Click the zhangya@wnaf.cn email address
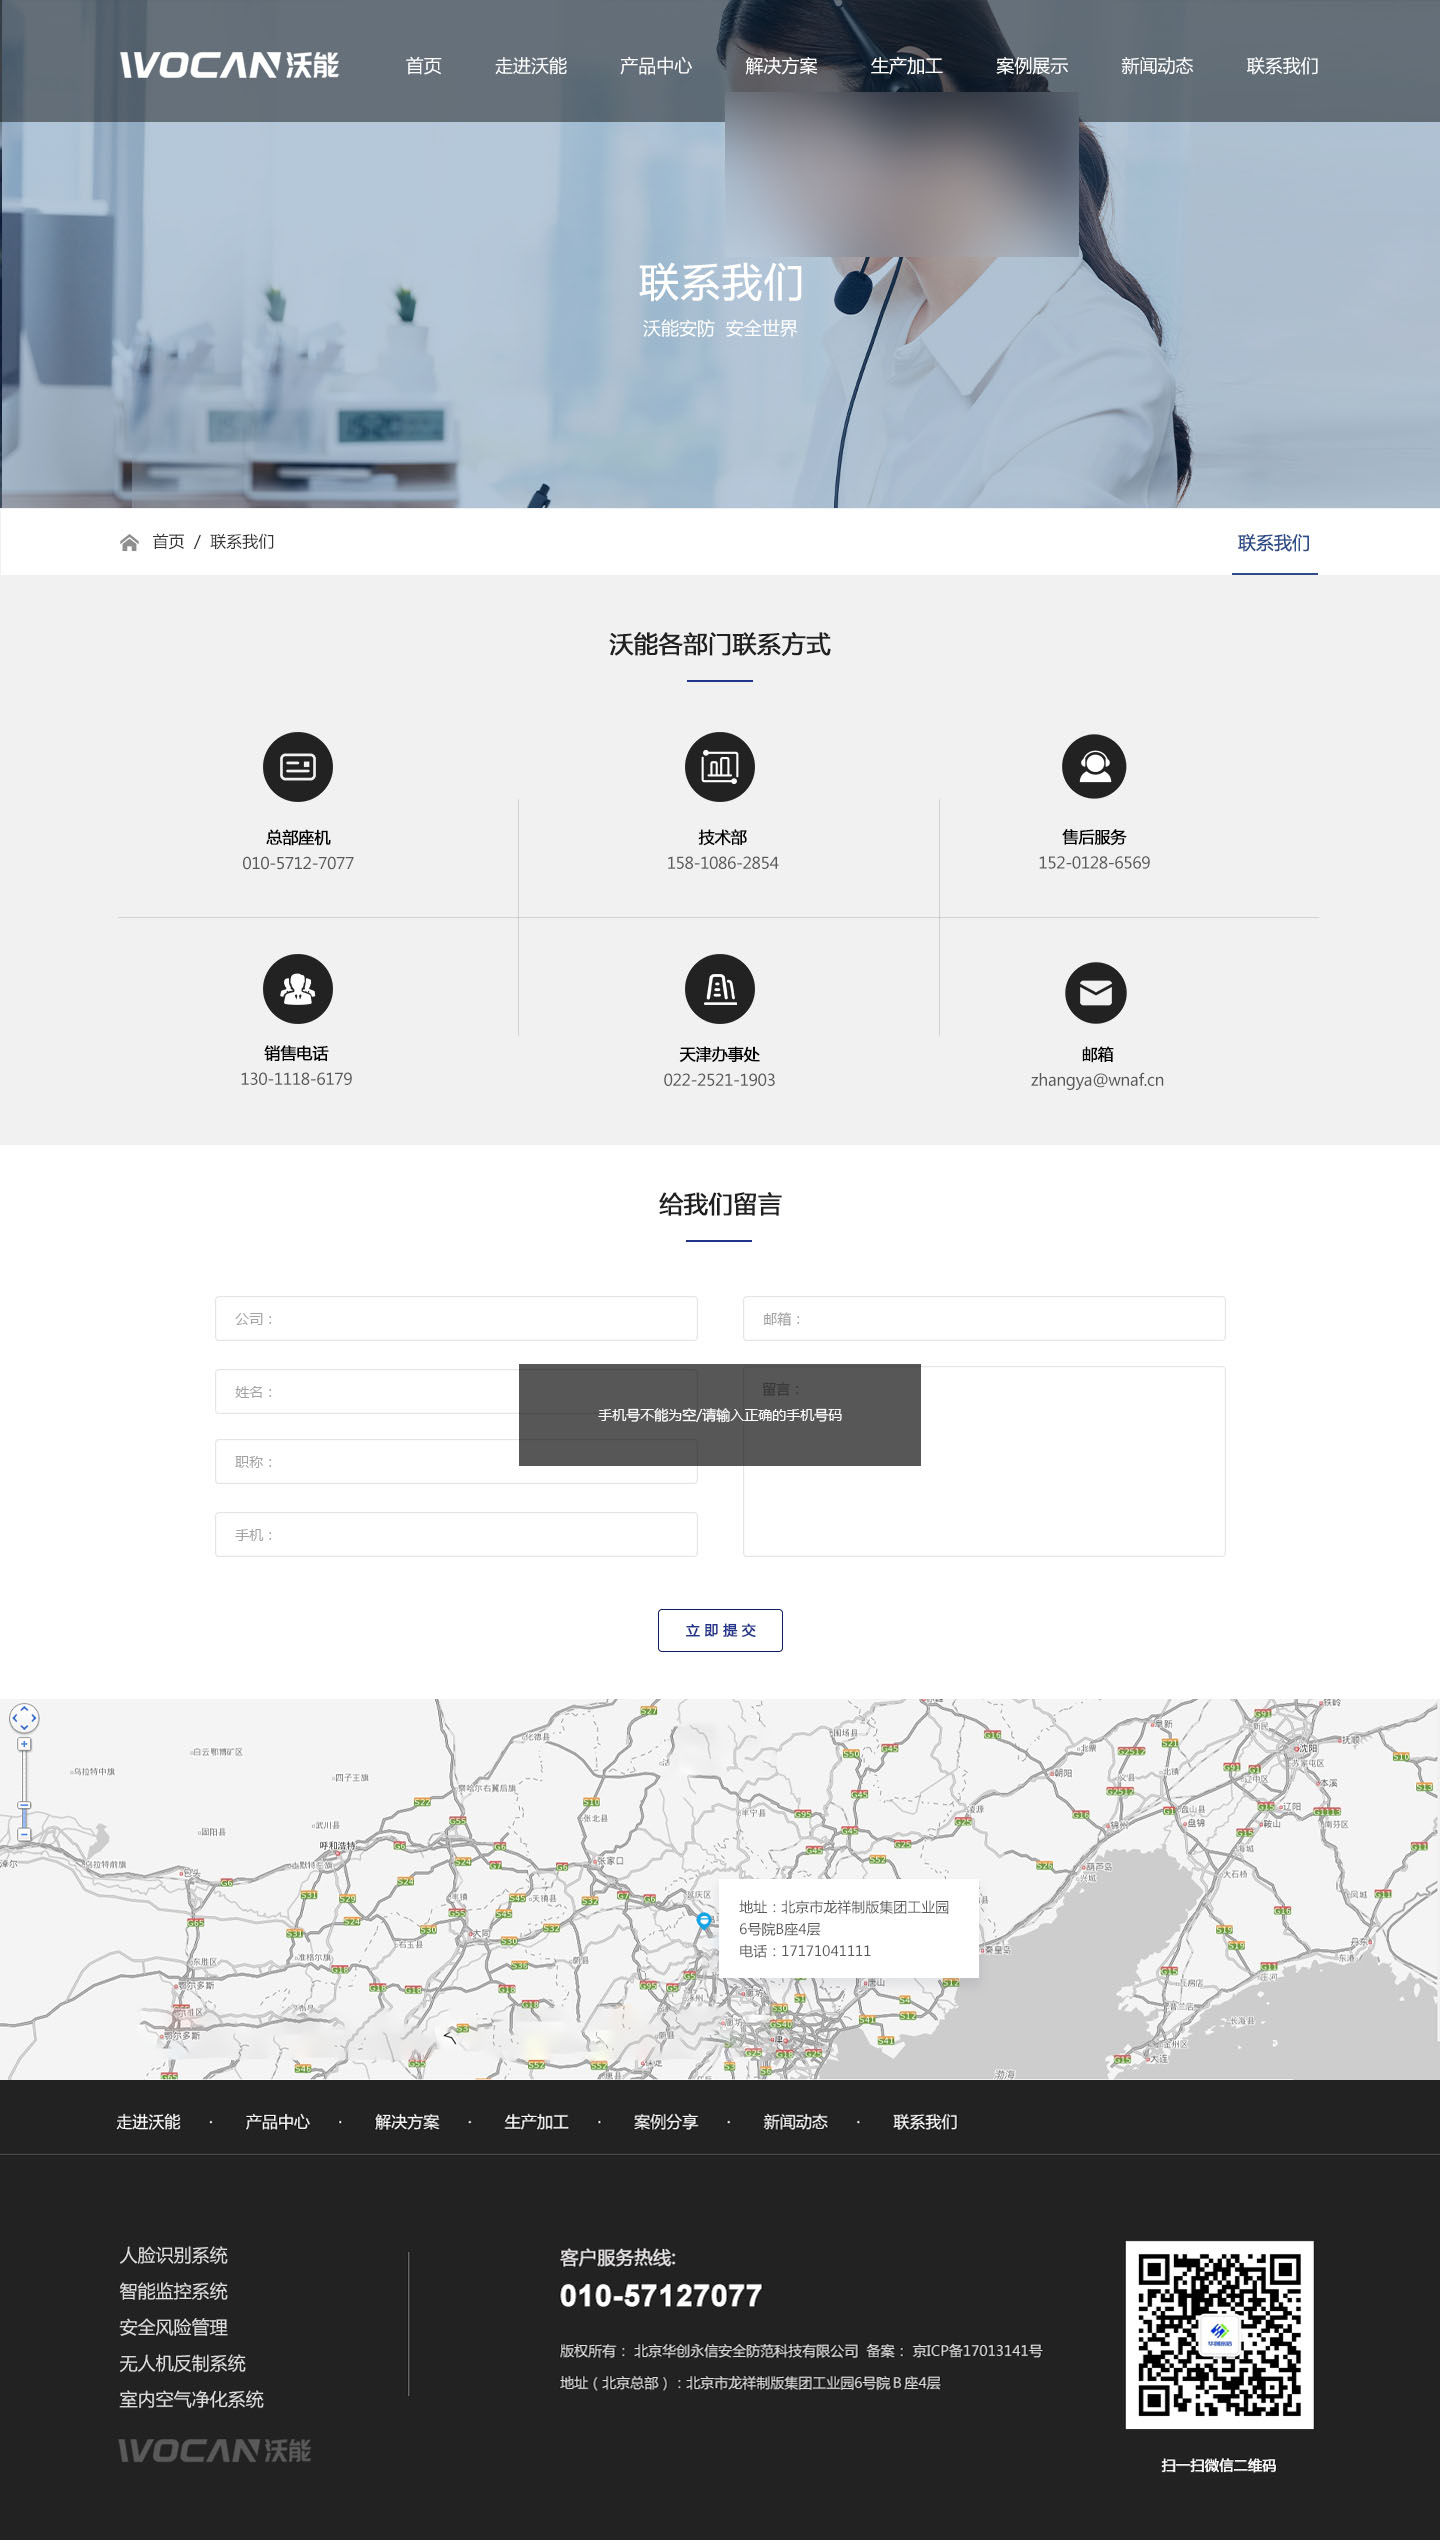This screenshot has width=1440, height=2540. tap(1097, 1080)
